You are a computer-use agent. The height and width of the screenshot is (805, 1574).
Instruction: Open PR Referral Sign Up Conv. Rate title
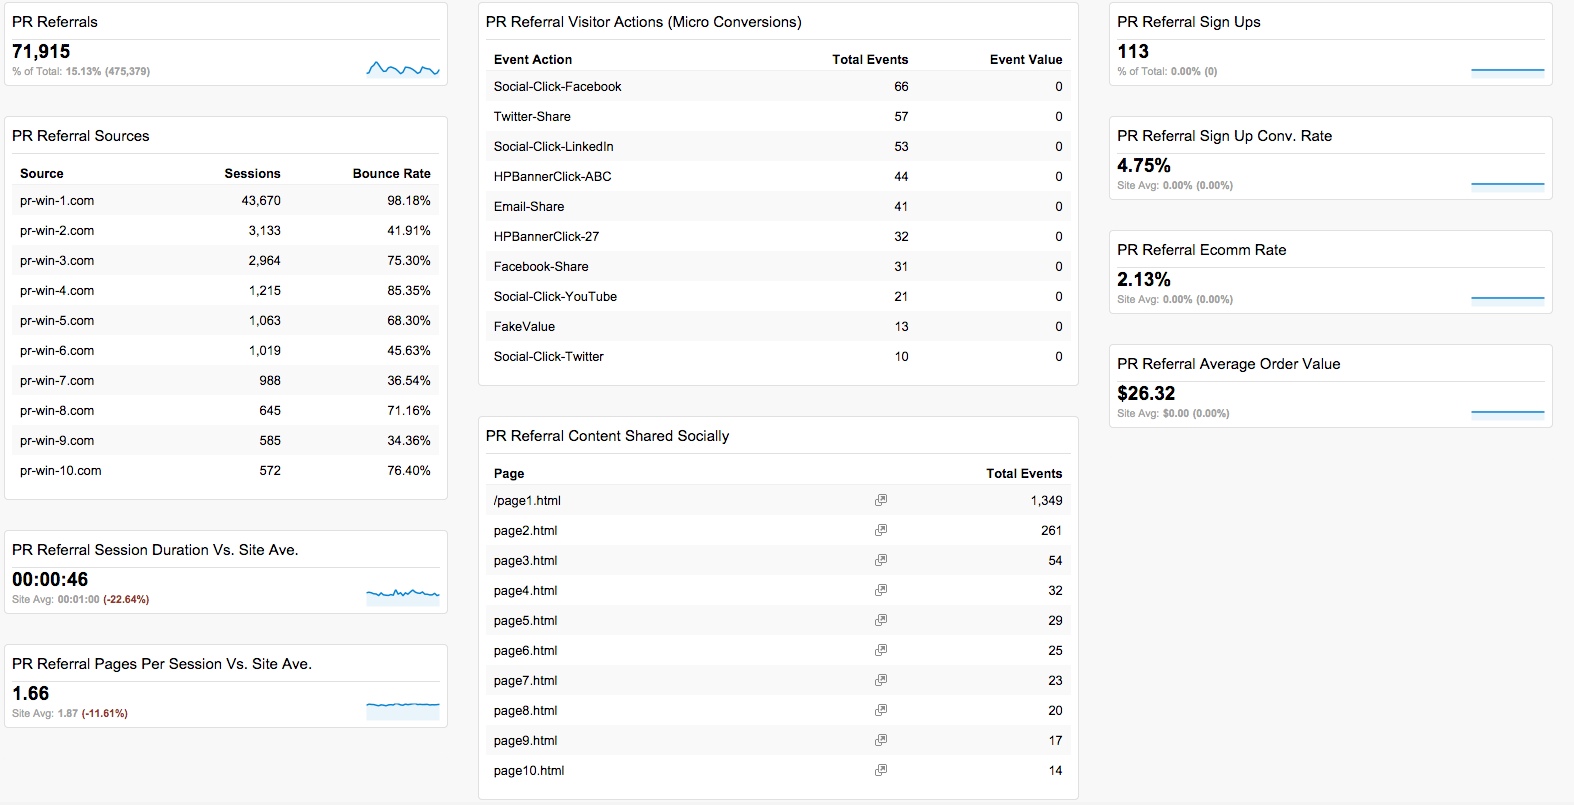tap(1225, 136)
